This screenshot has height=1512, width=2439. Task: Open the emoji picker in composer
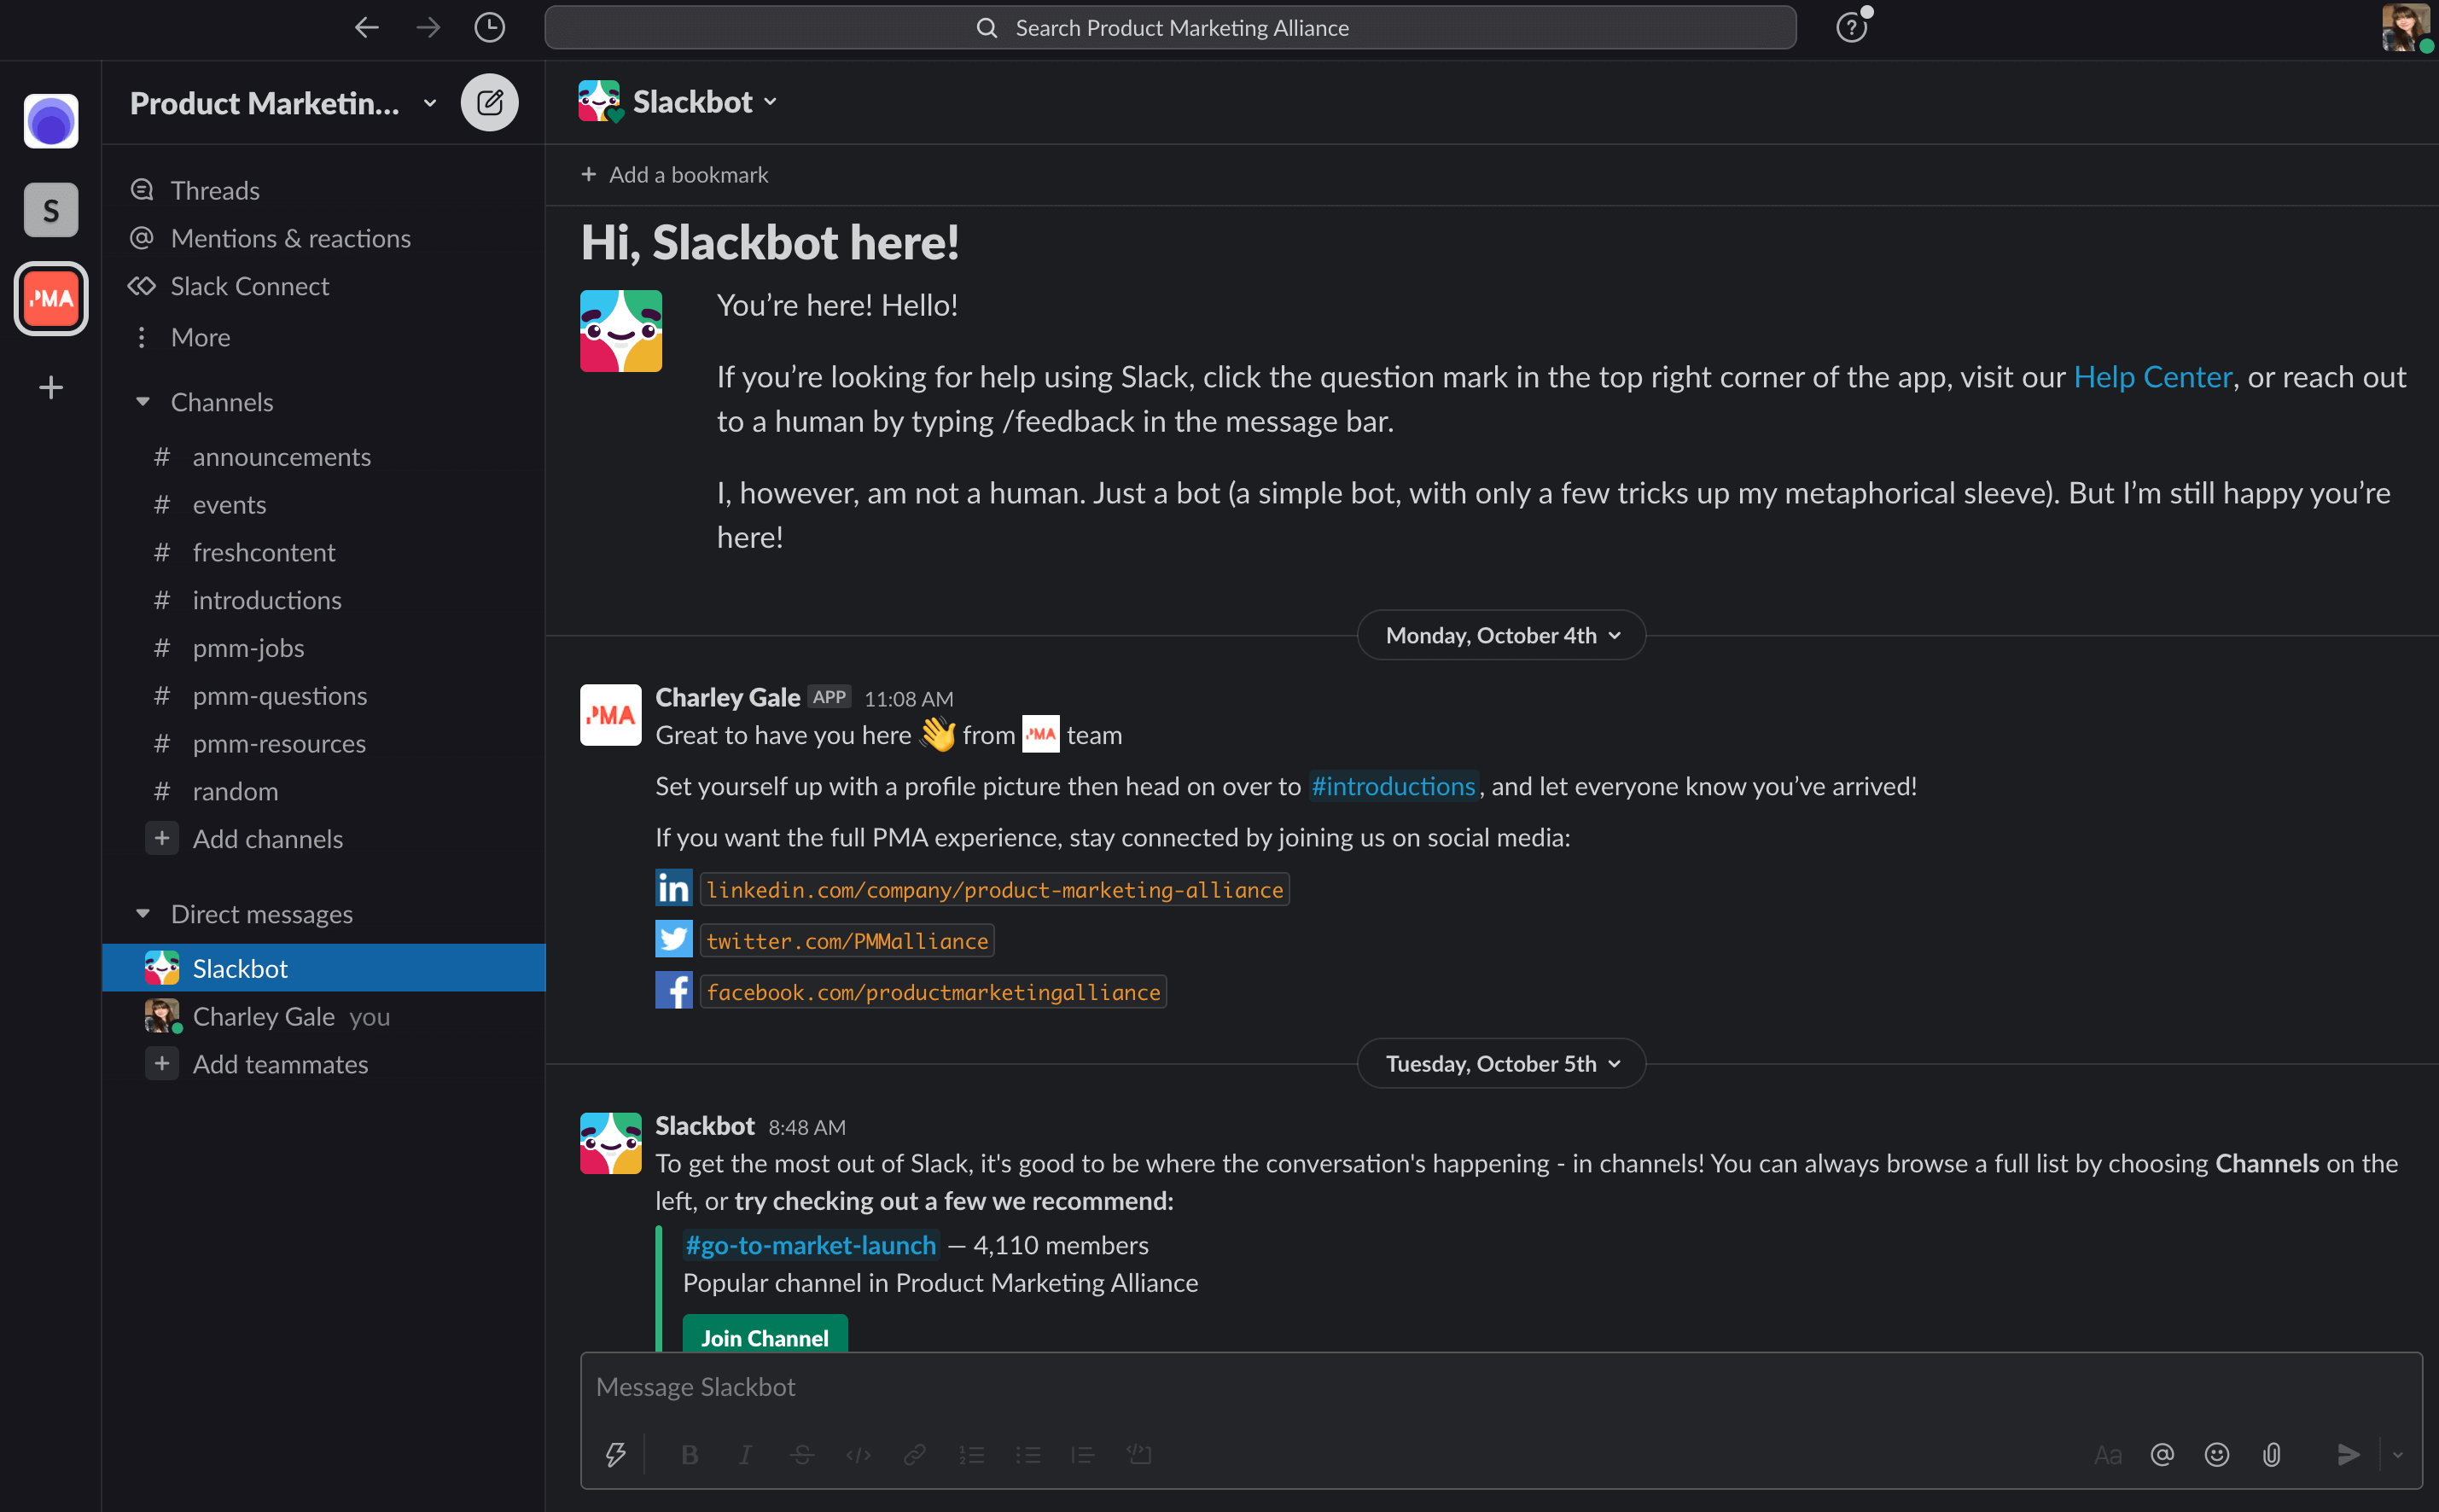(2216, 1454)
